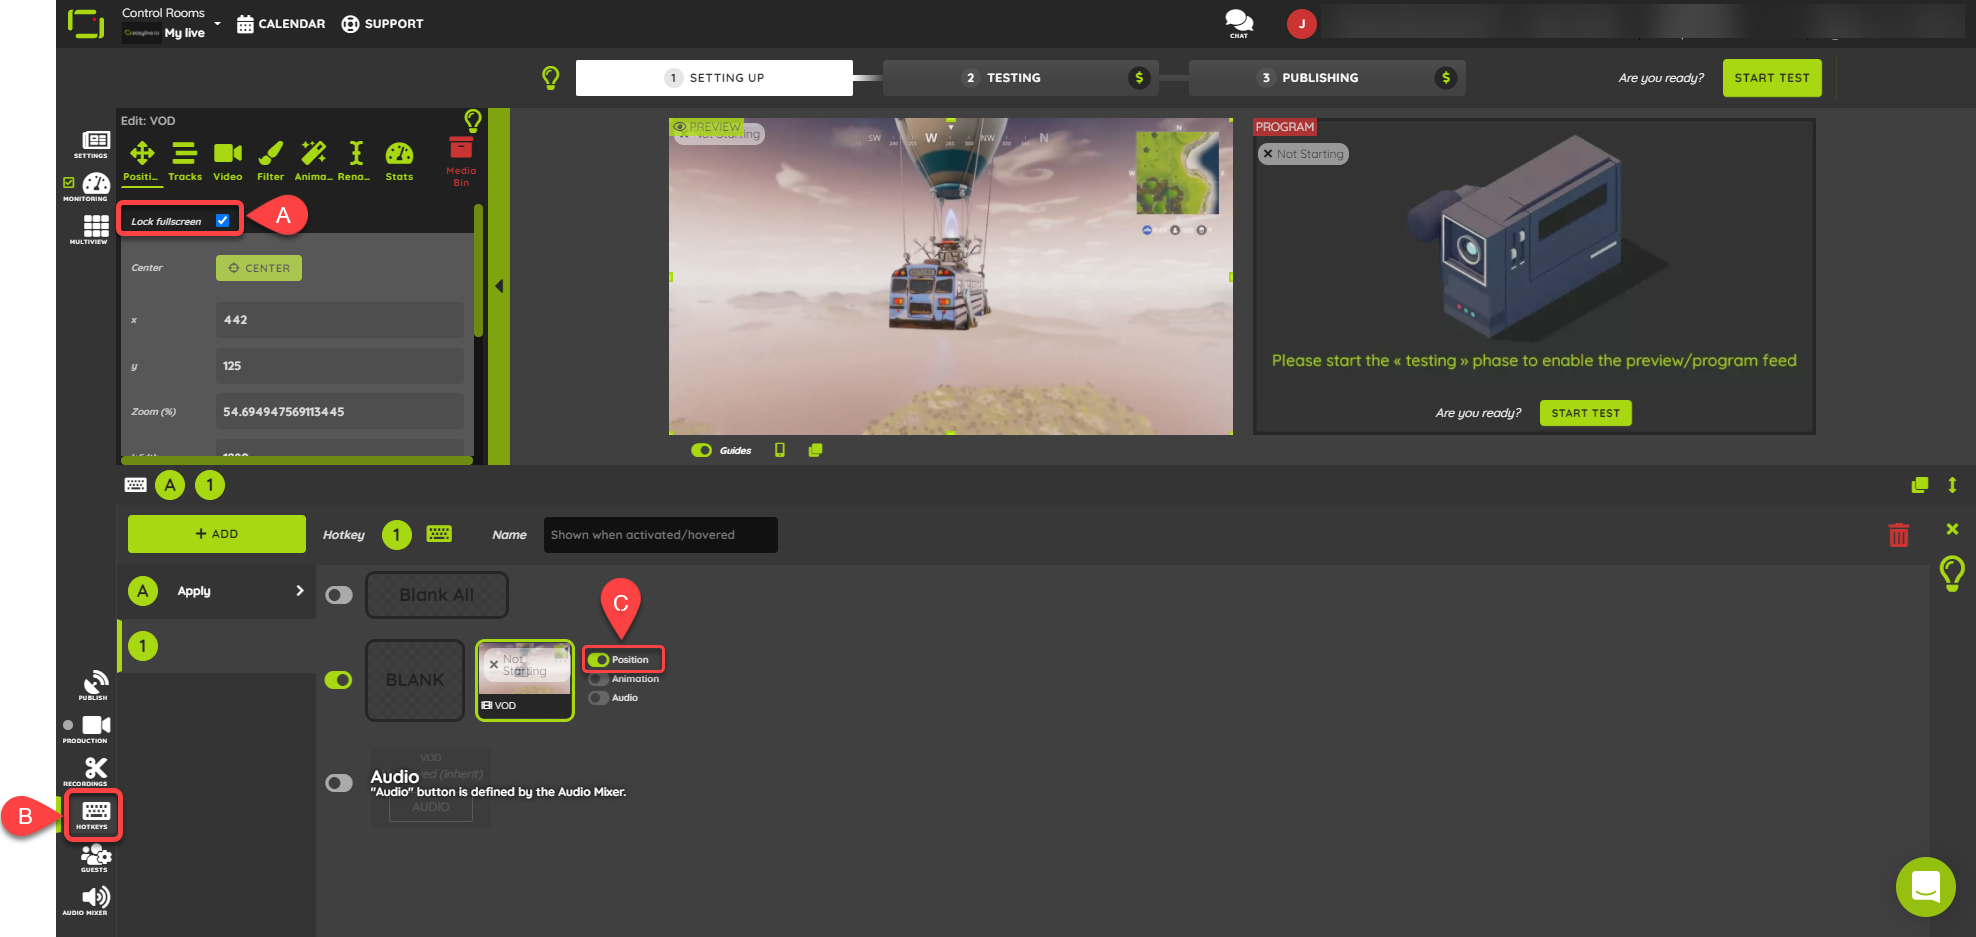Expand the Control Rooms My live dropdown
The height and width of the screenshot is (937, 1976).
(x=171, y=23)
